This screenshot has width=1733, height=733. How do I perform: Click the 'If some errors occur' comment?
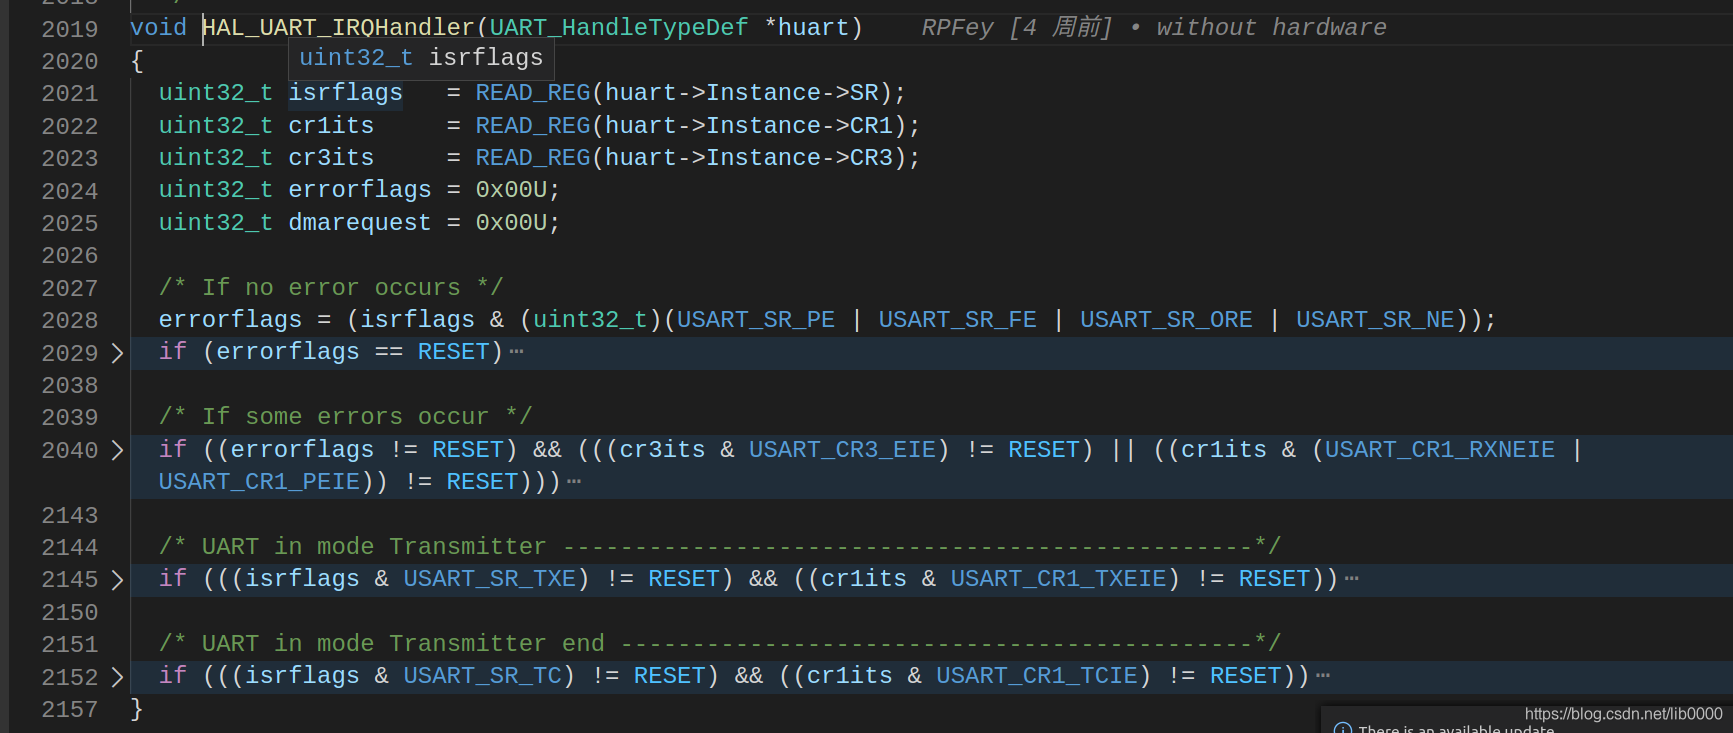[x=345, y=417]
